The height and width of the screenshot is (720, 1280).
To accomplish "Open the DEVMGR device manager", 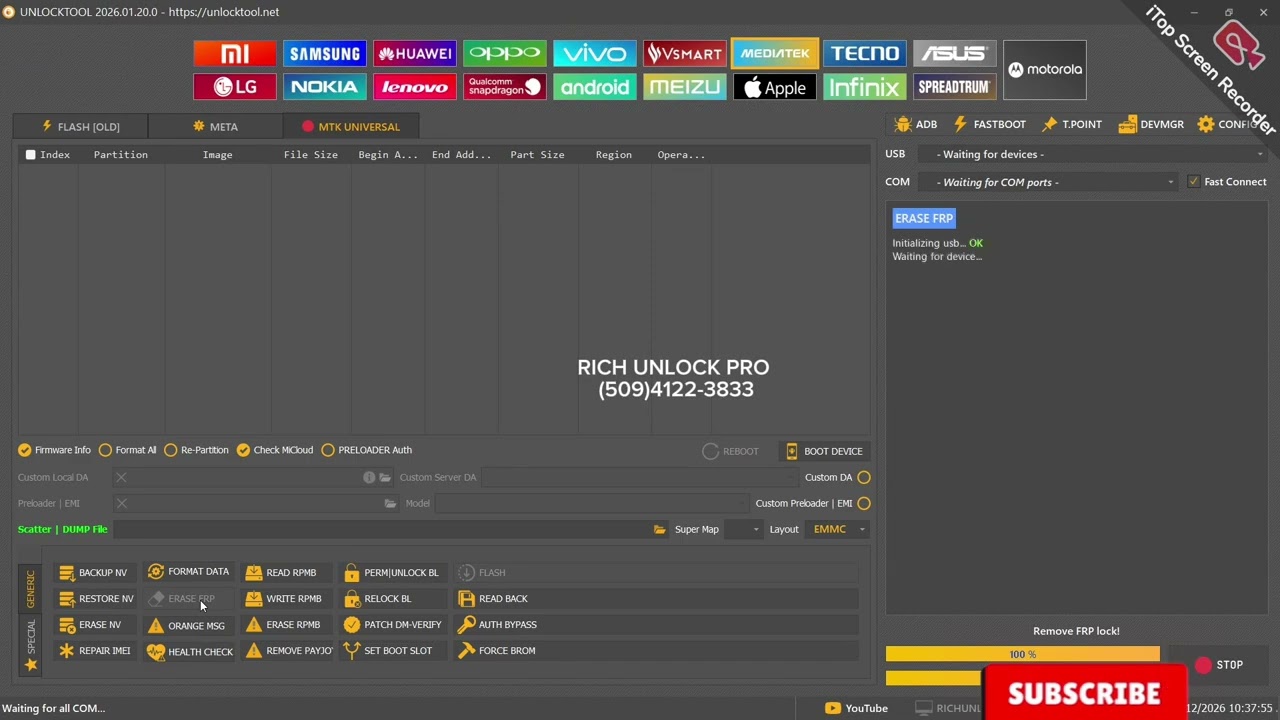I will (x=1151, y=124).
